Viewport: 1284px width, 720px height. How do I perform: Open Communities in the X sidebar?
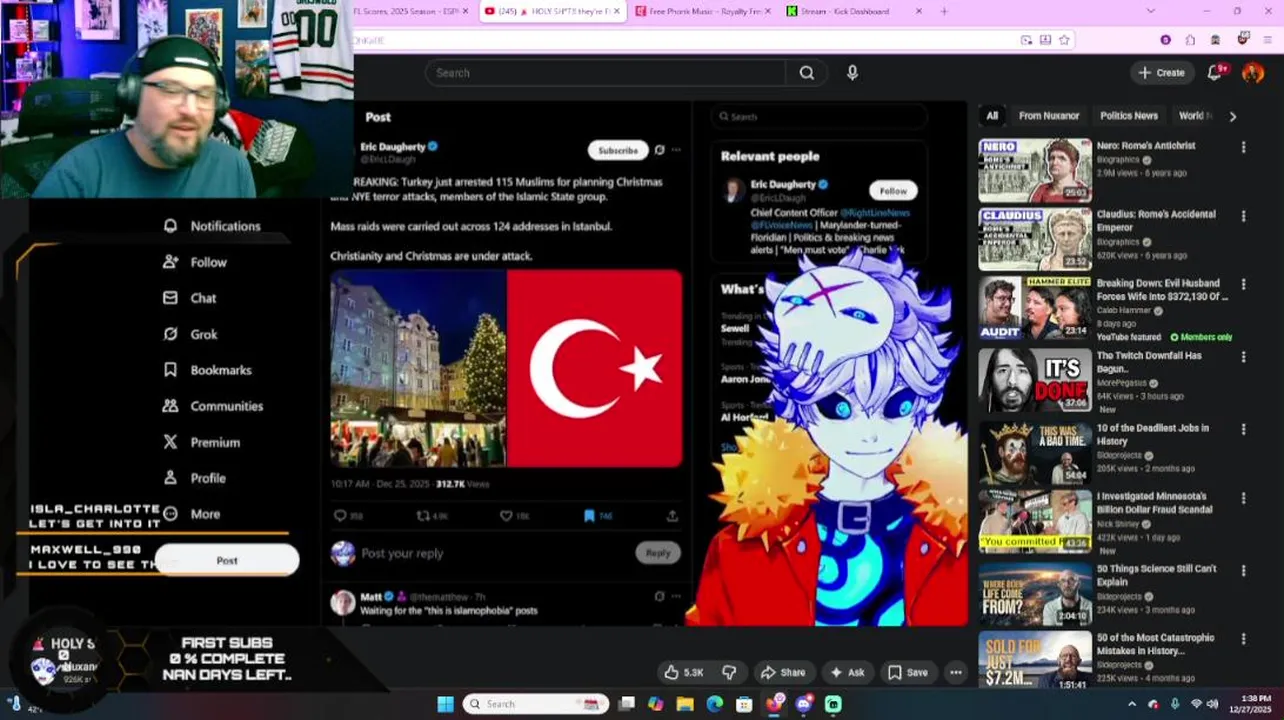(213, 406)
